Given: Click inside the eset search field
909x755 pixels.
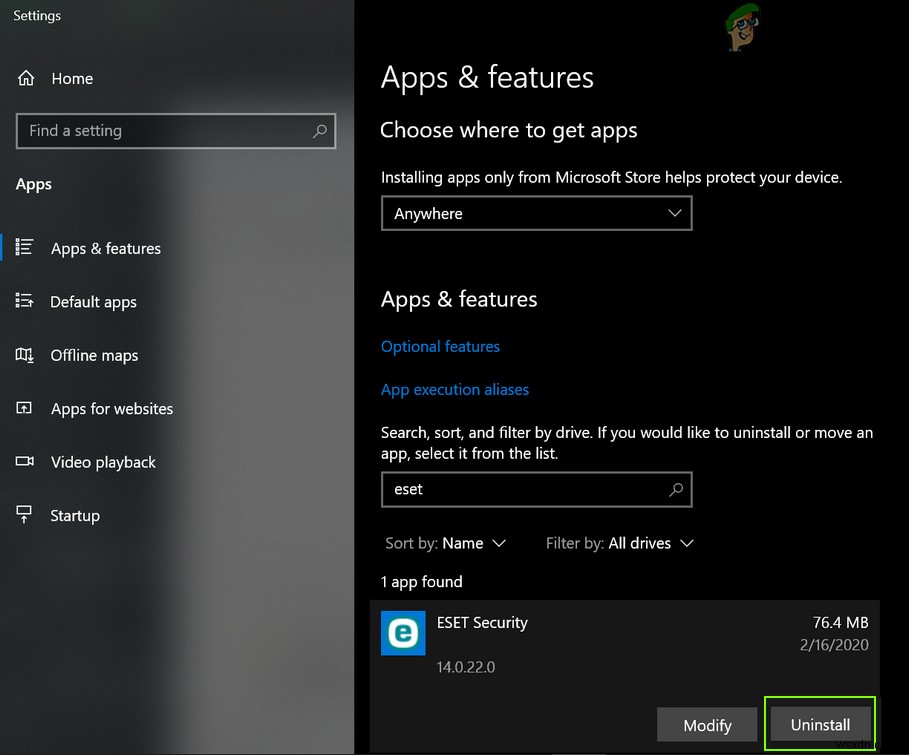Looking at the screenshot, I should pos(500,489).
